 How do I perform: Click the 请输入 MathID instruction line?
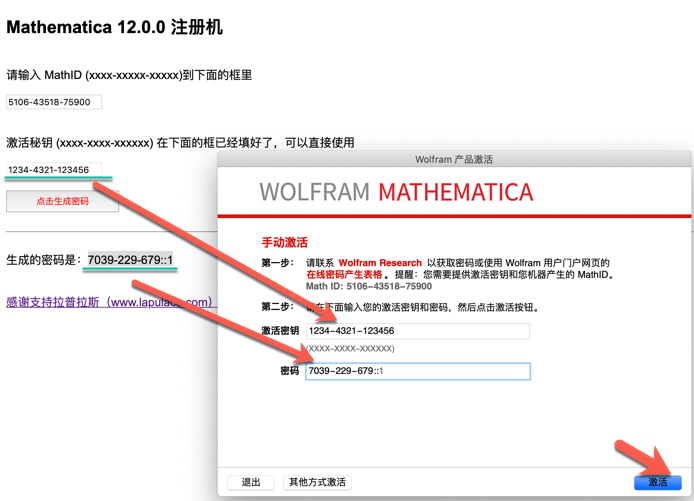(x=129, y=75)
